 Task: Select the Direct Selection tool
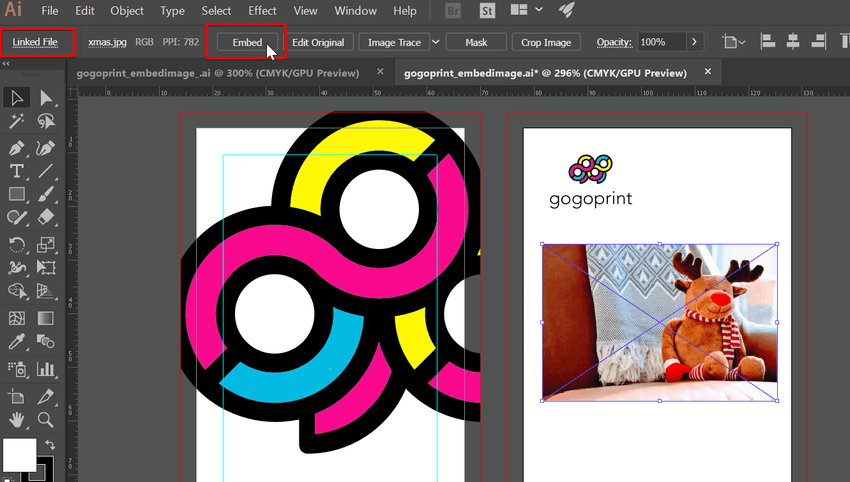(x=46, y=97)
